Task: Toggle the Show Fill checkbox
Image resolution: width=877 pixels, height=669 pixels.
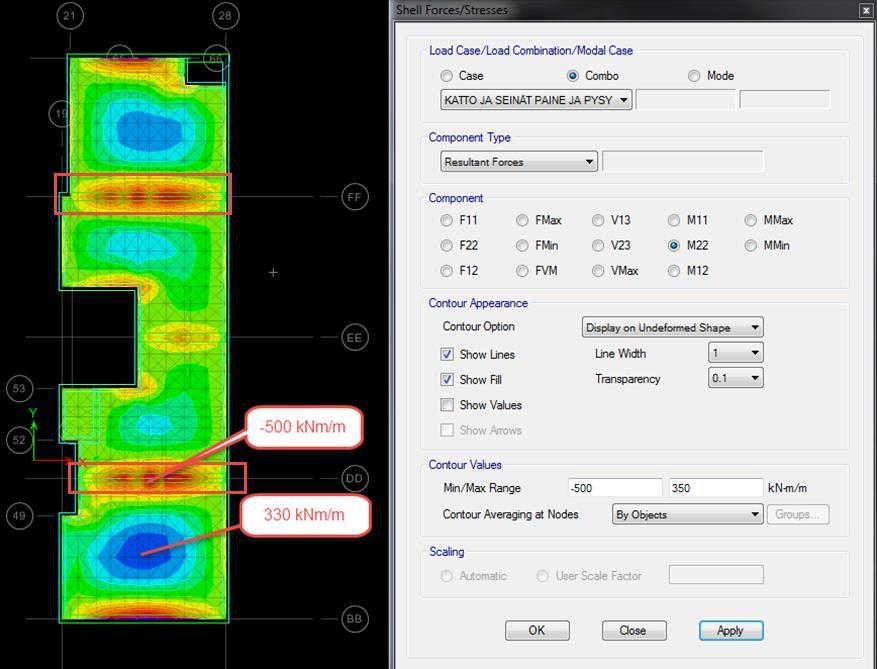Action: tap(447, 379)
